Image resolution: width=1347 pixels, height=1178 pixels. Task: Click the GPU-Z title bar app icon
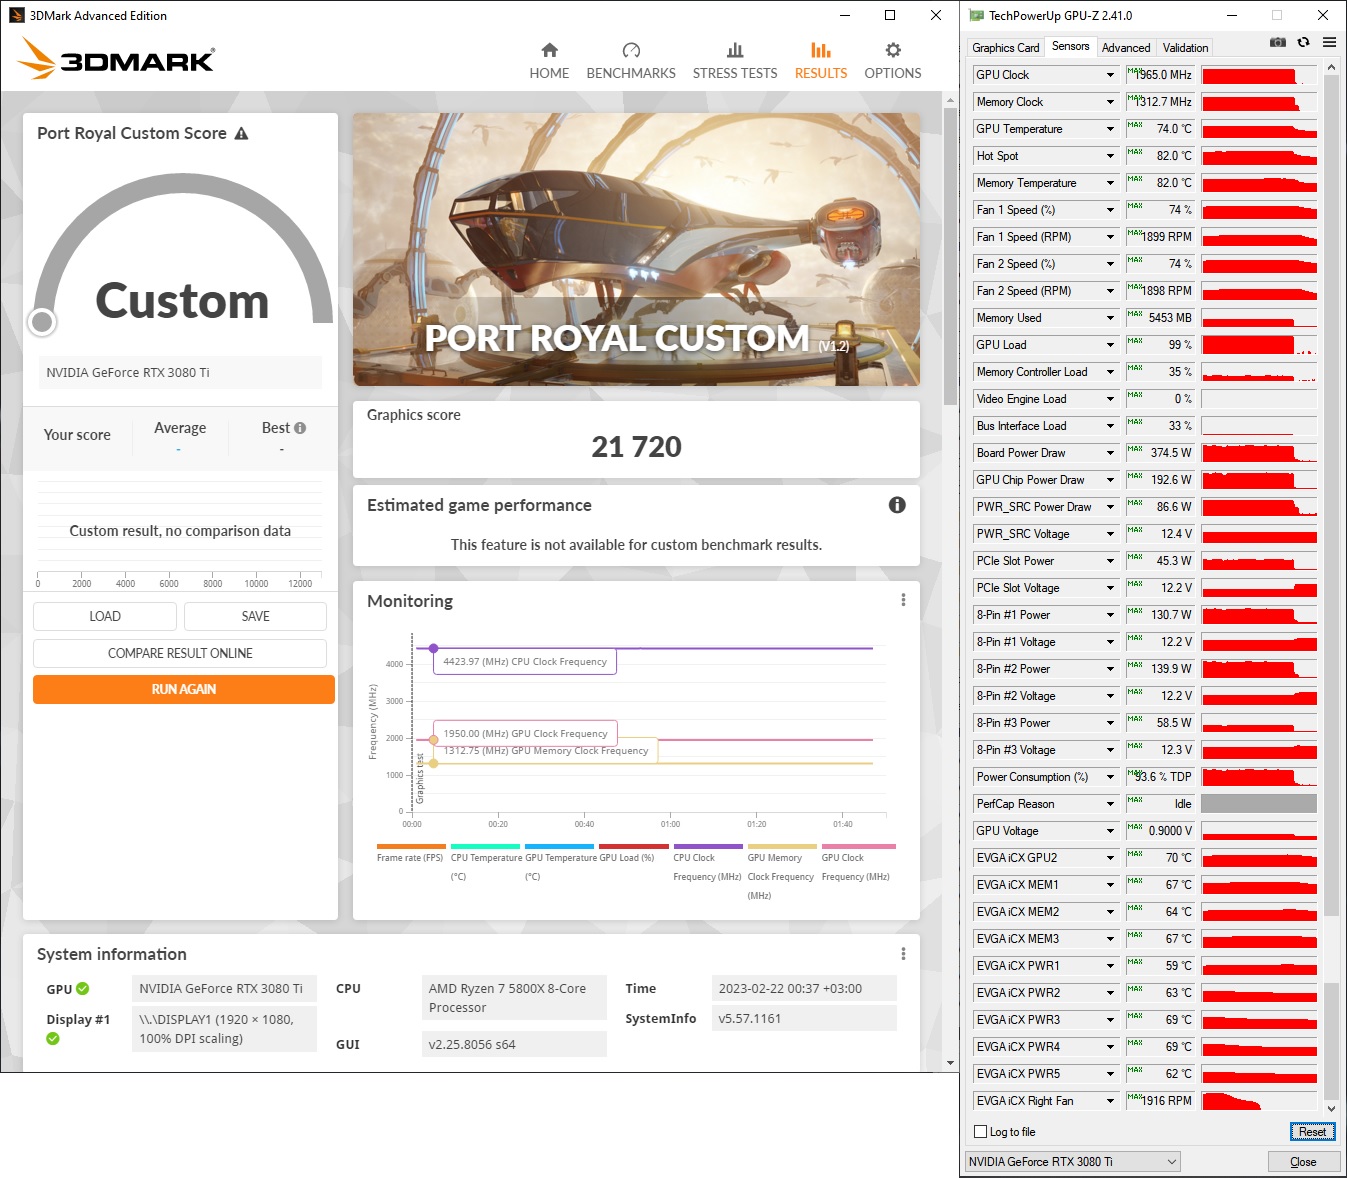976,15
